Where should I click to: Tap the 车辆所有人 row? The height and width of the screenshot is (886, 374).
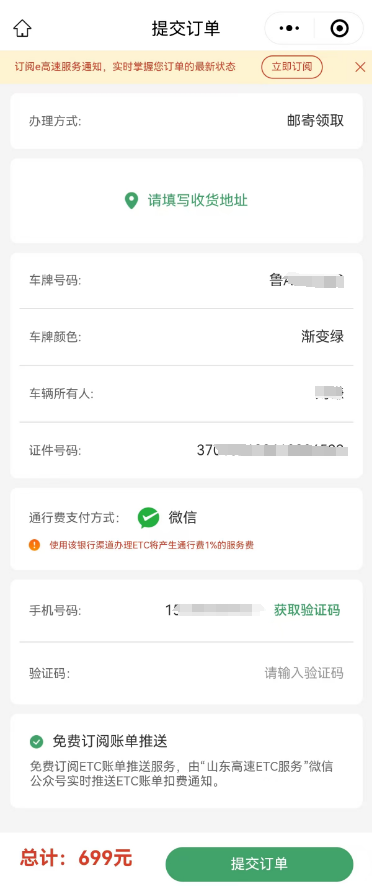click(x=186, y=394)
